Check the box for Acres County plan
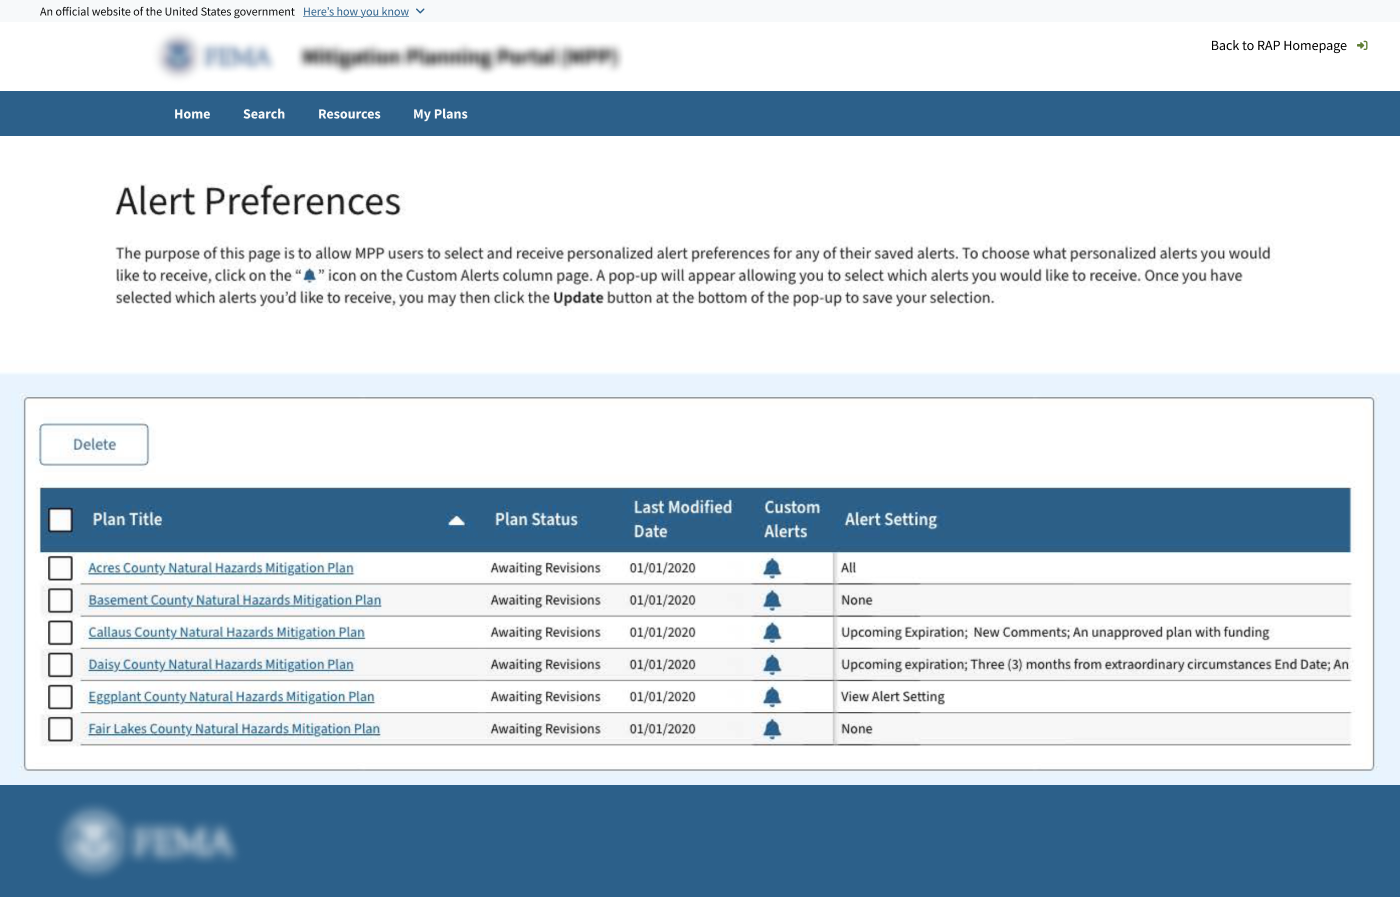This screenshot has width=1400, height=897. pos(61,568)
